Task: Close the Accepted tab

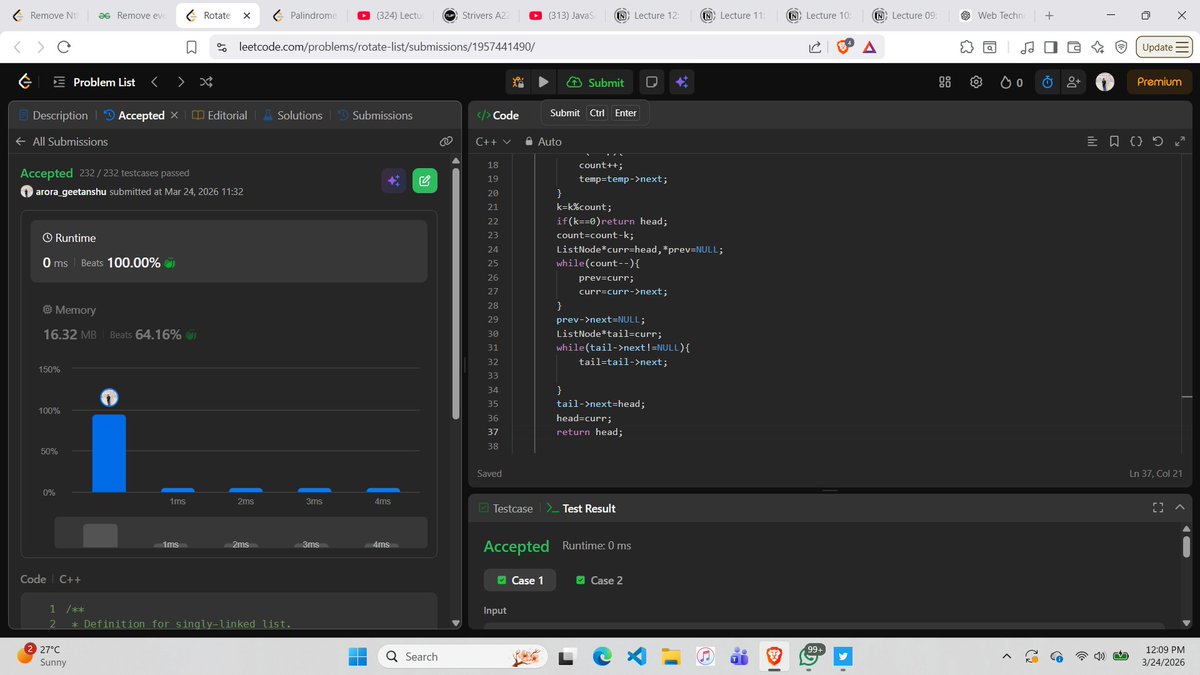Action: (x=175, y=115)
